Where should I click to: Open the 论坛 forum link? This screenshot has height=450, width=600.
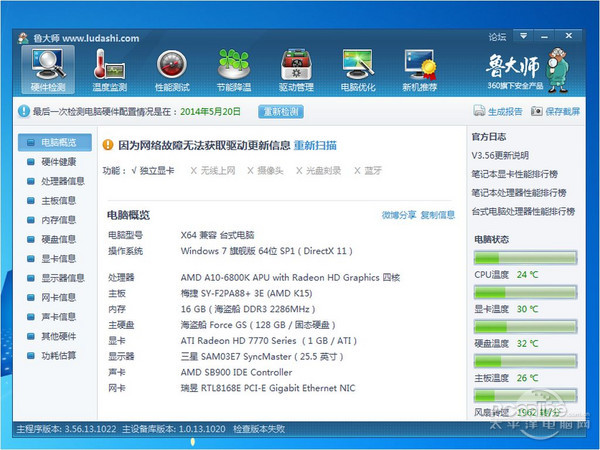pyautogui.click(x=497, y=37)
